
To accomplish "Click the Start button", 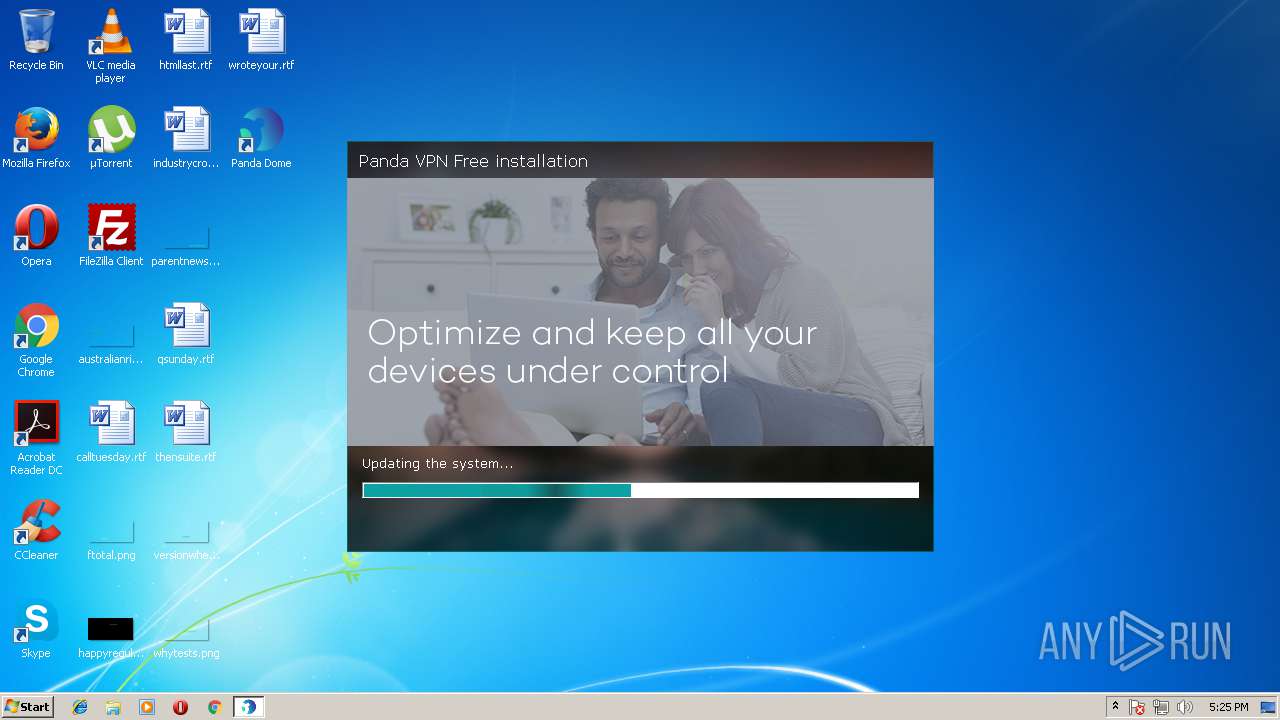I will pos(27,707).
